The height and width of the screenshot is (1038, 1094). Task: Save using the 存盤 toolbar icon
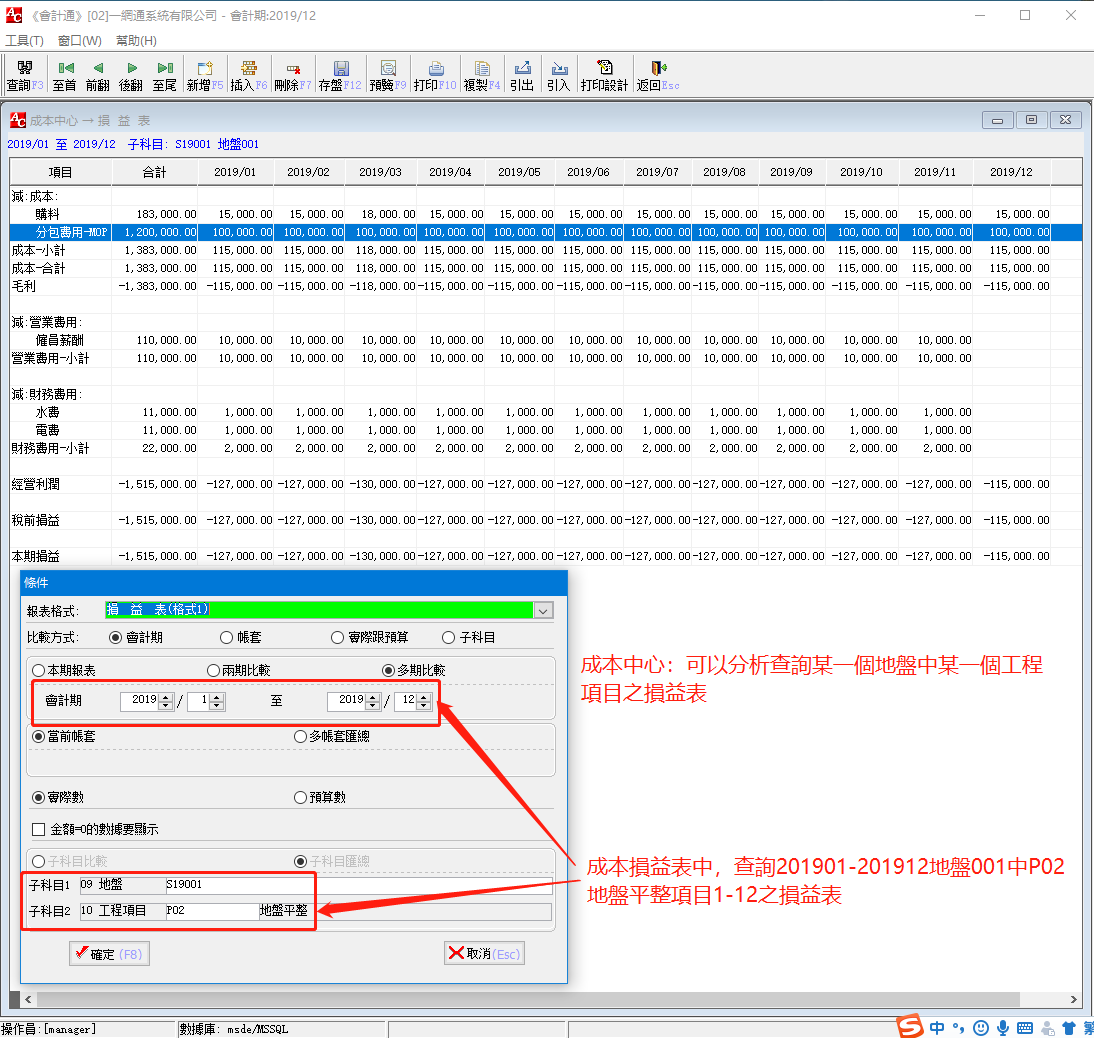coord(341,68)
